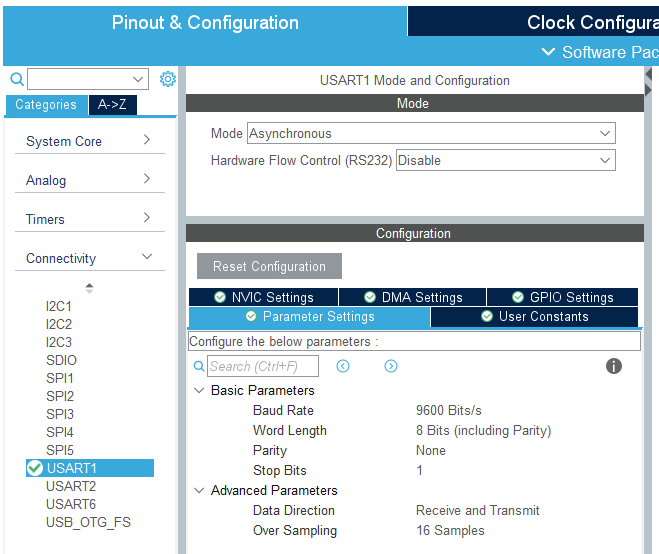The height and width of the screenshot is (554, 659).
Task: Open the gear settings icon above the categories
Action: pos(168,79)
